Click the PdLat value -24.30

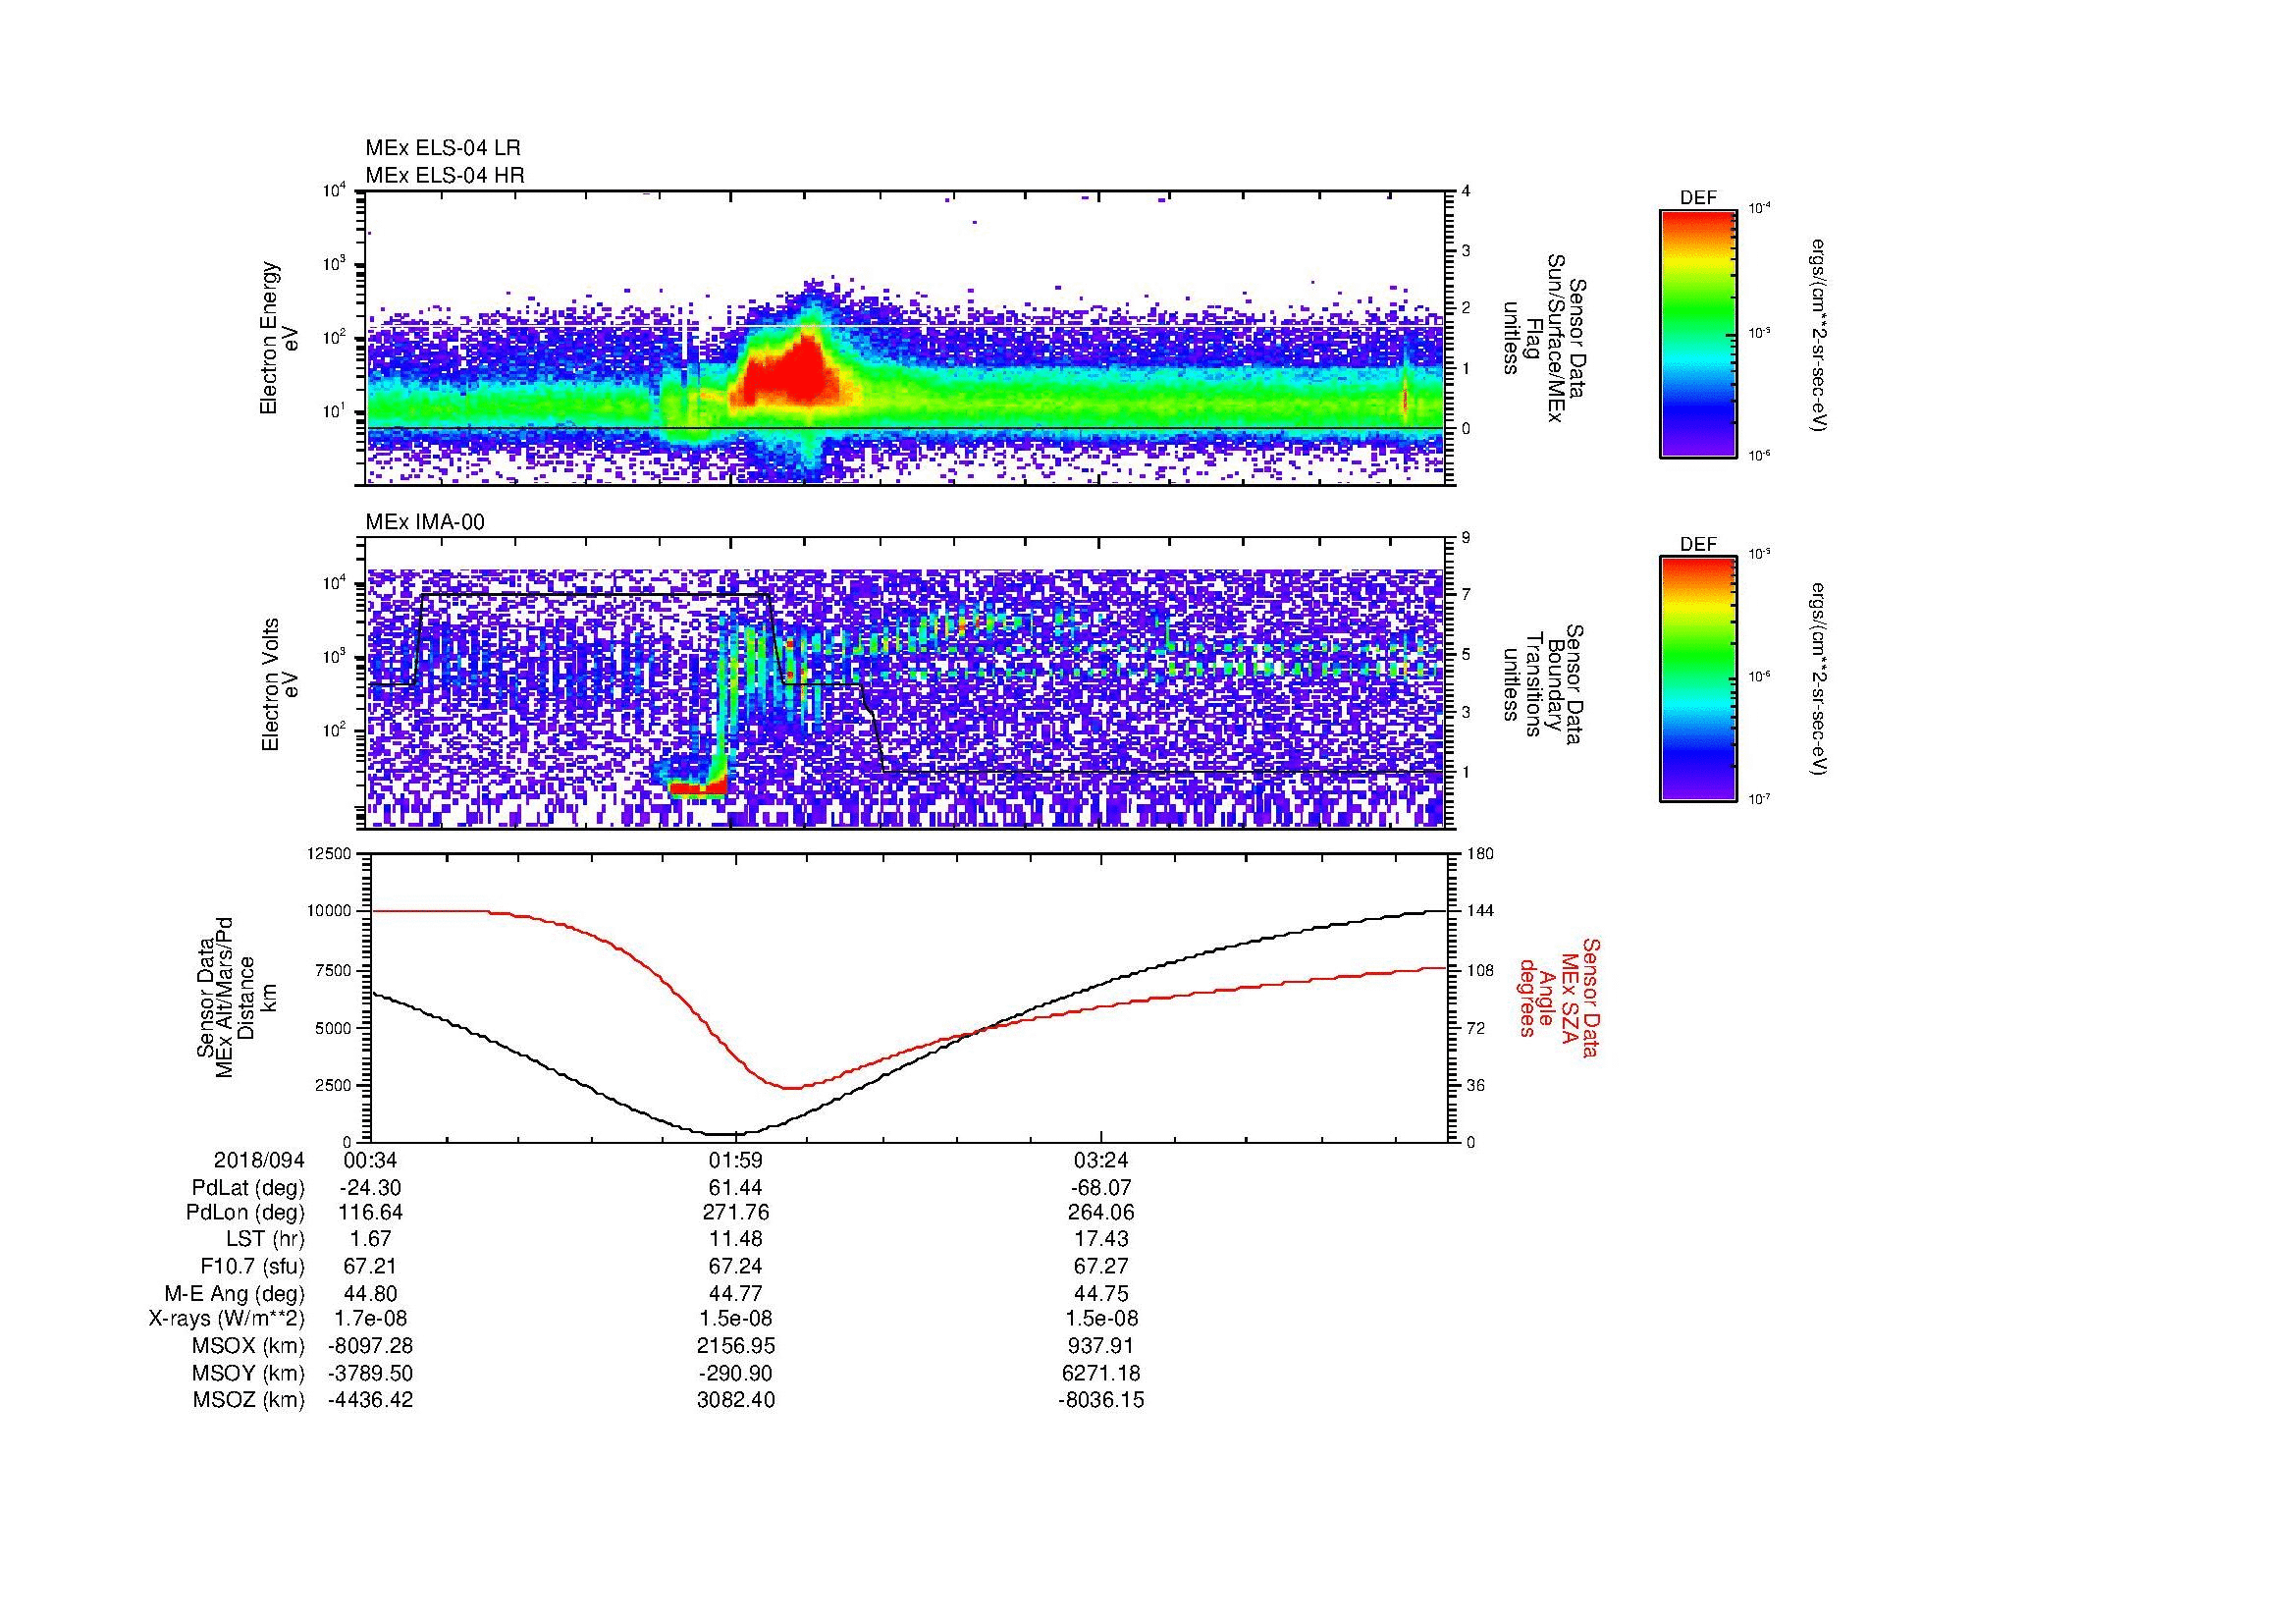click(x=371, y=1188)
